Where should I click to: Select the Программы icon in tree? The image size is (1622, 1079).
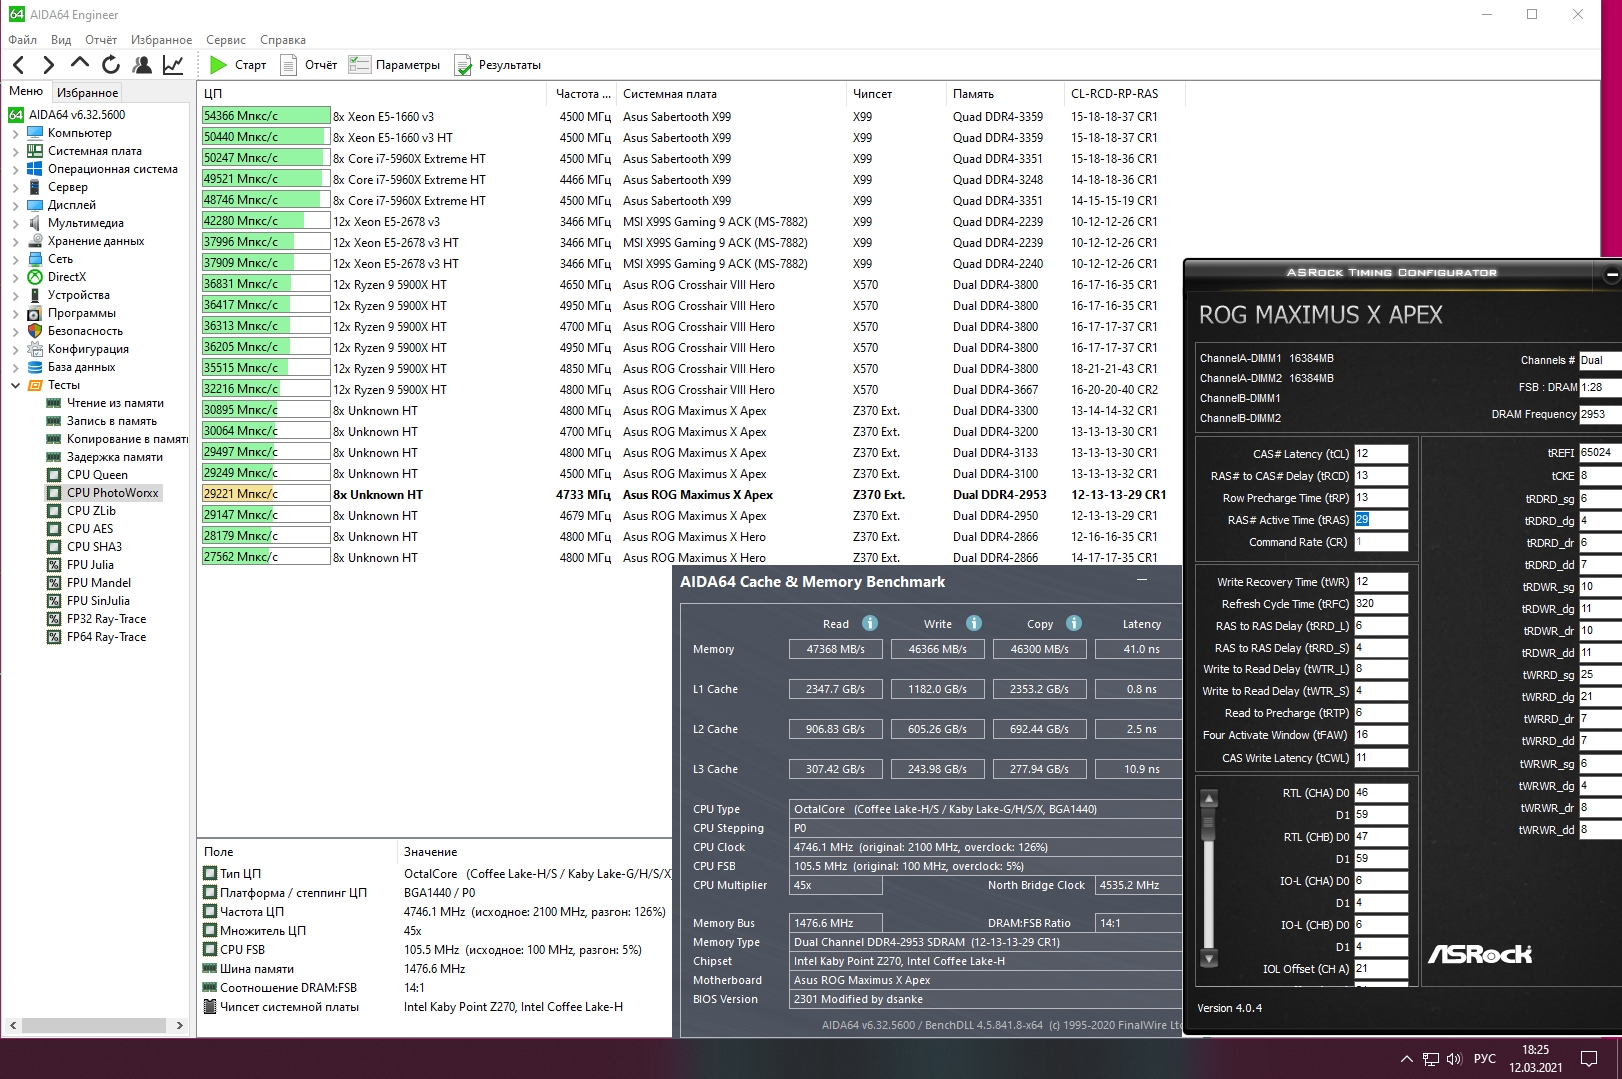pyautogui.click(x=35, y=313)
